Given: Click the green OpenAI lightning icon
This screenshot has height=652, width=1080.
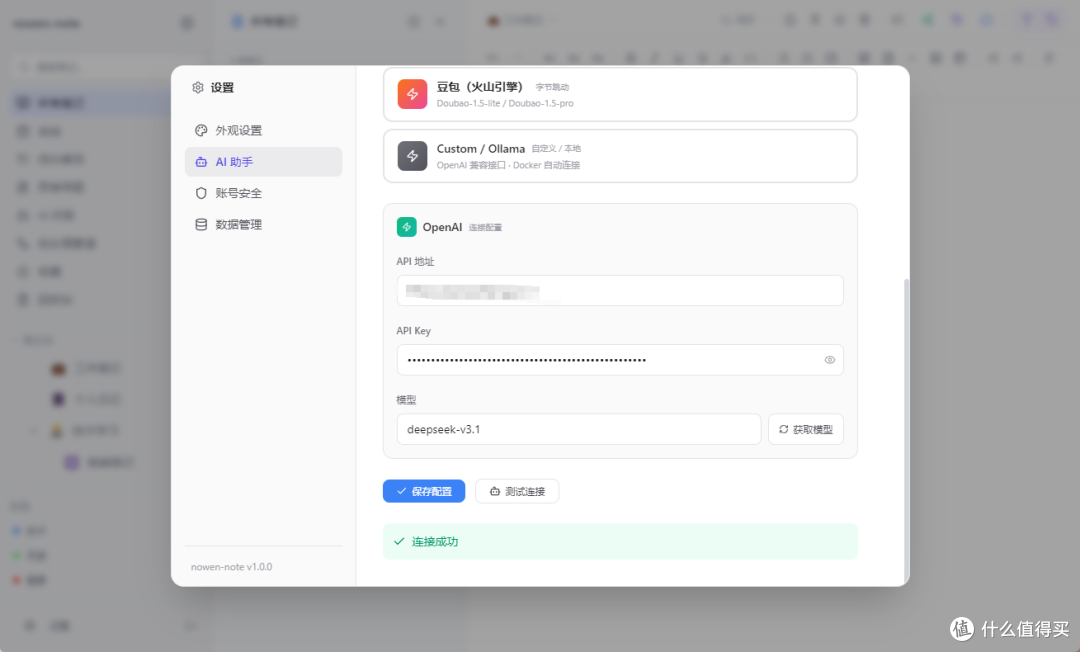Looking at the screenshot, I should click(406, 227).
